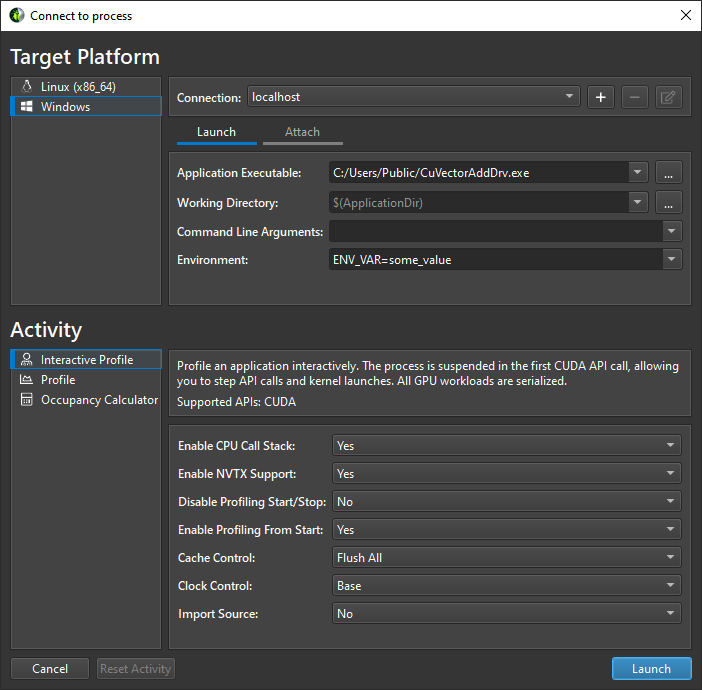Expand Working Directory dropdown arrow
The height and width of the screenshot is (690, 702).
tap(638, 202)
